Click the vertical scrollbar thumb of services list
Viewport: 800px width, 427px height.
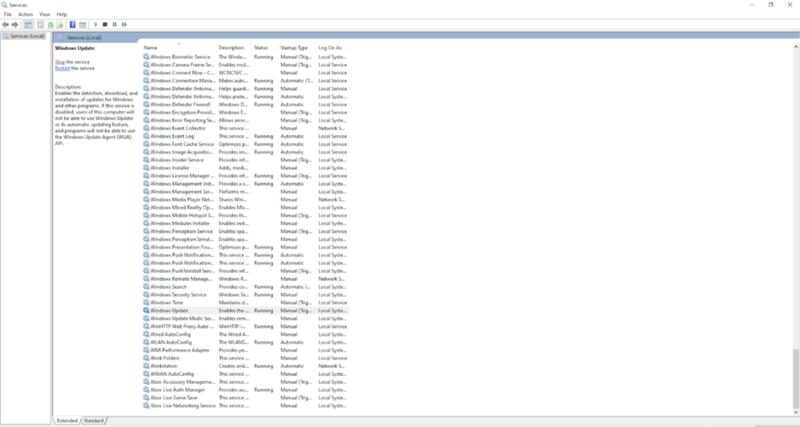tap(796, 378)
